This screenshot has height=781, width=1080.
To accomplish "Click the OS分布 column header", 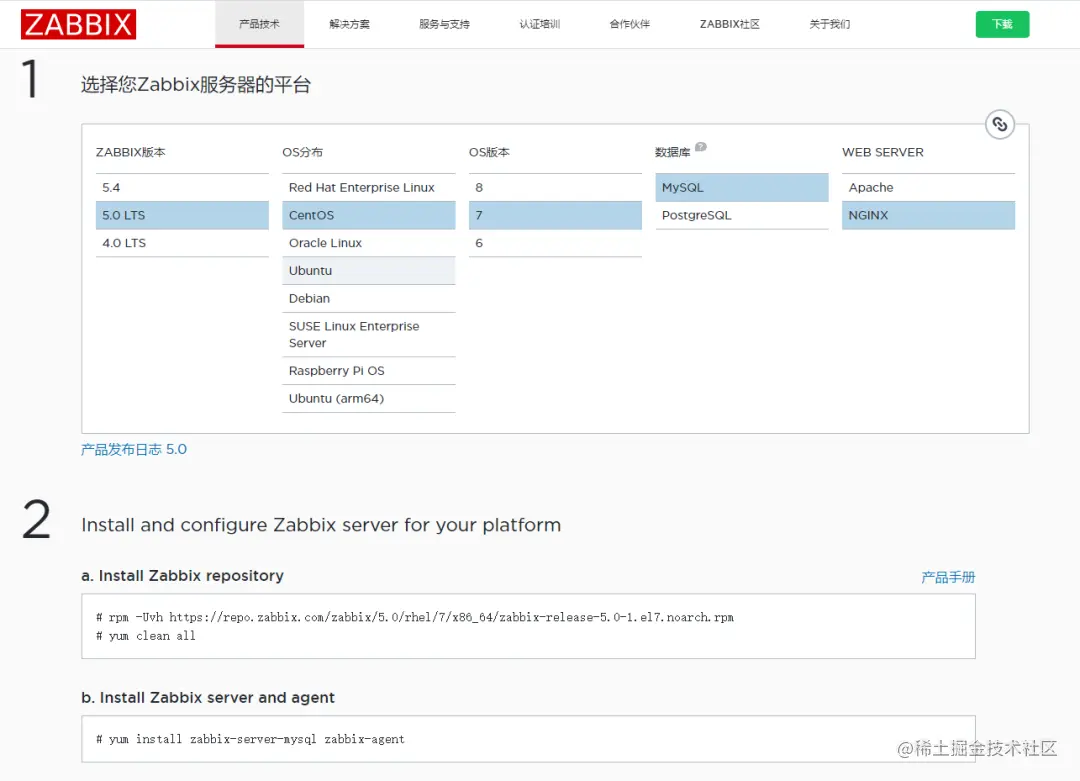I will [302, 152].
